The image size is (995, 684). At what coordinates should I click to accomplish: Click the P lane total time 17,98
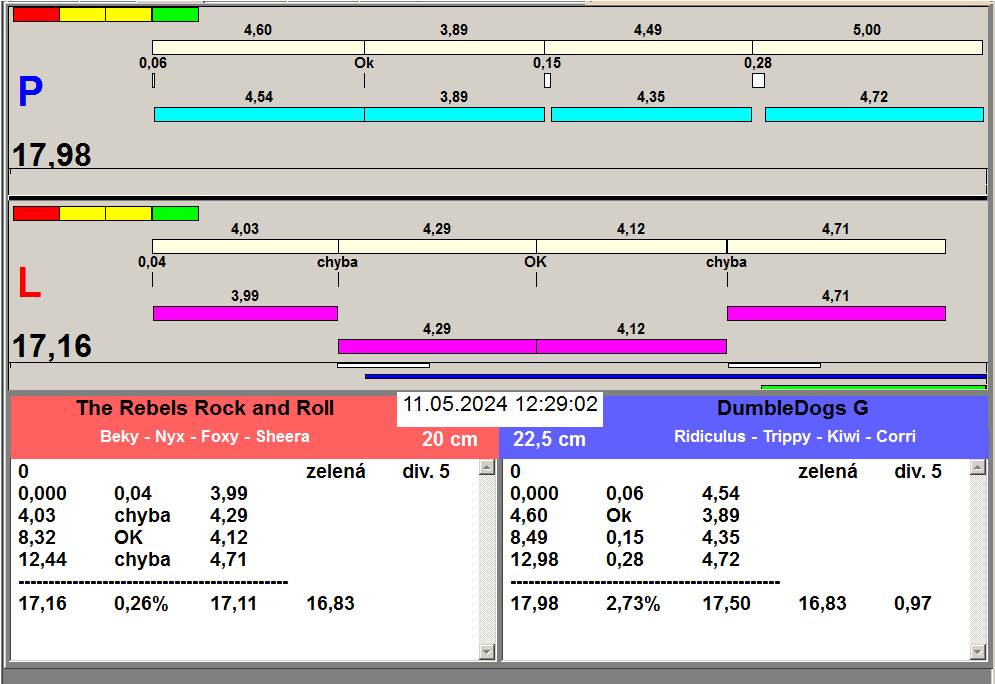52,154
